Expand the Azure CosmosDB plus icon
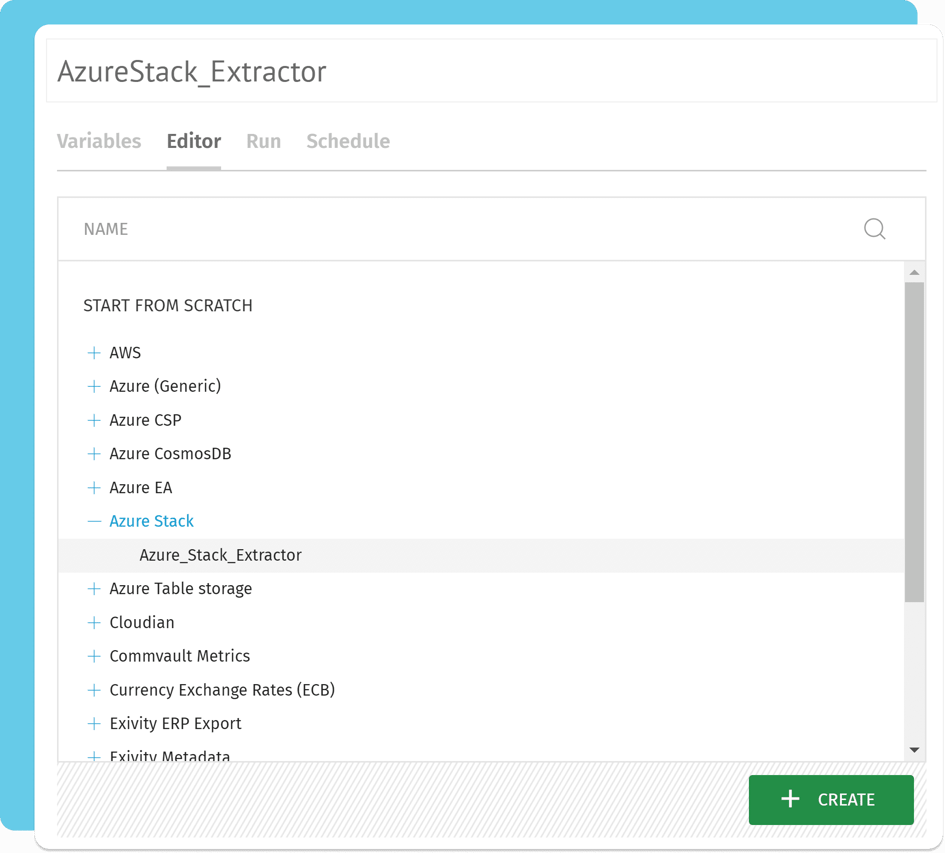Screen dimensions: 945x853 94,454
